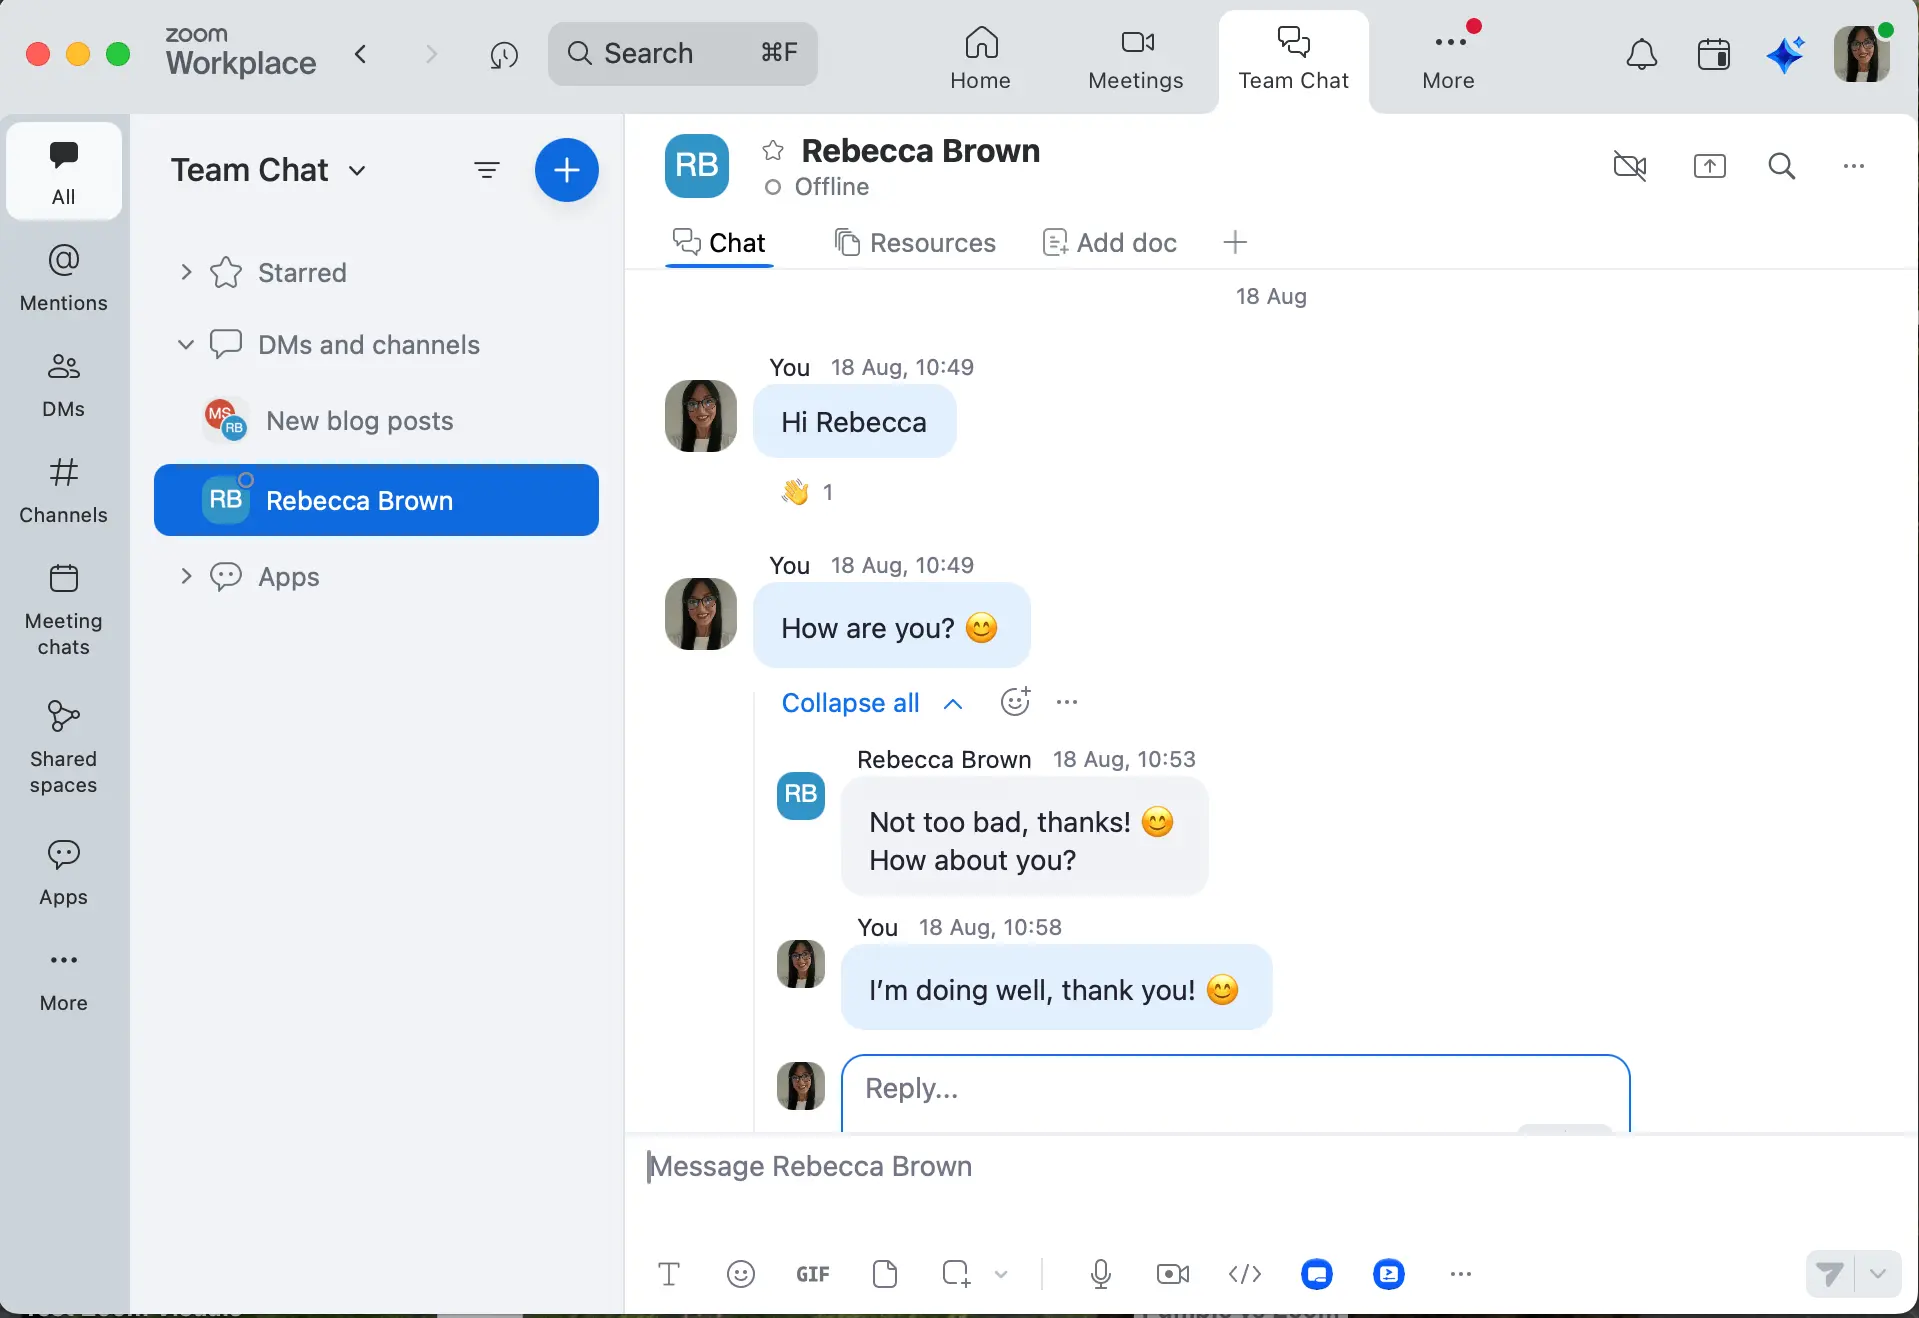Click the screenshot capture icon
Image resolution: width=1919 pixels, height=1318 pixels.
coord(956,1273)
